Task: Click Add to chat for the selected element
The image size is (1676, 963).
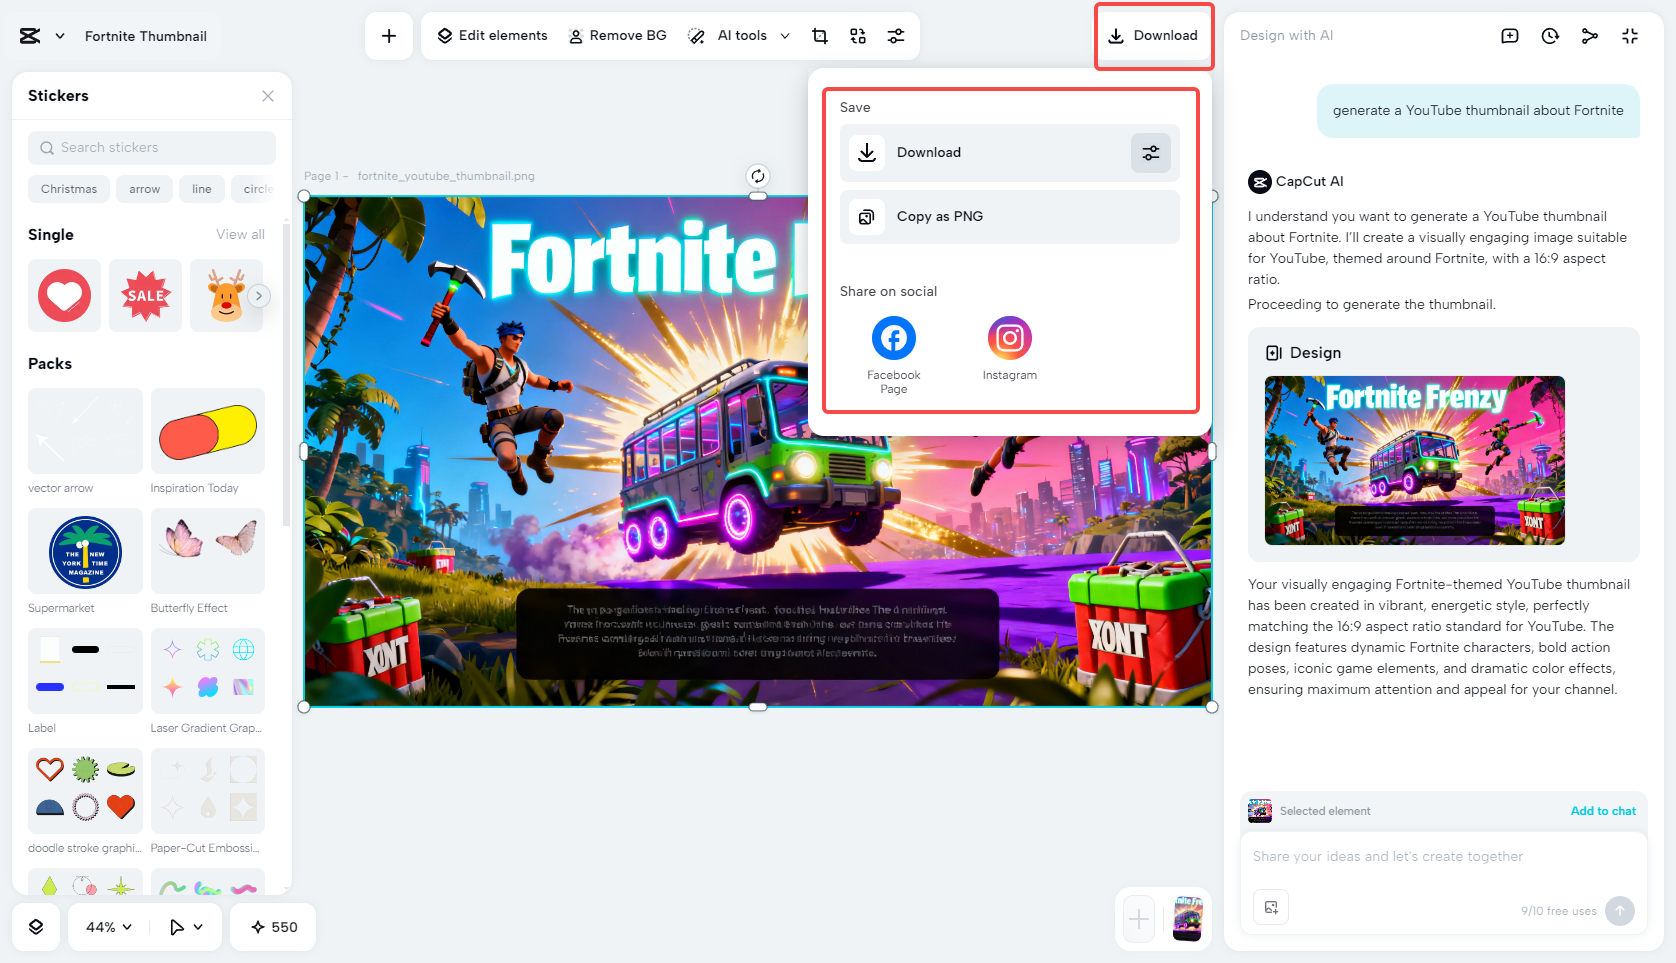Action: click(1603, 811)
